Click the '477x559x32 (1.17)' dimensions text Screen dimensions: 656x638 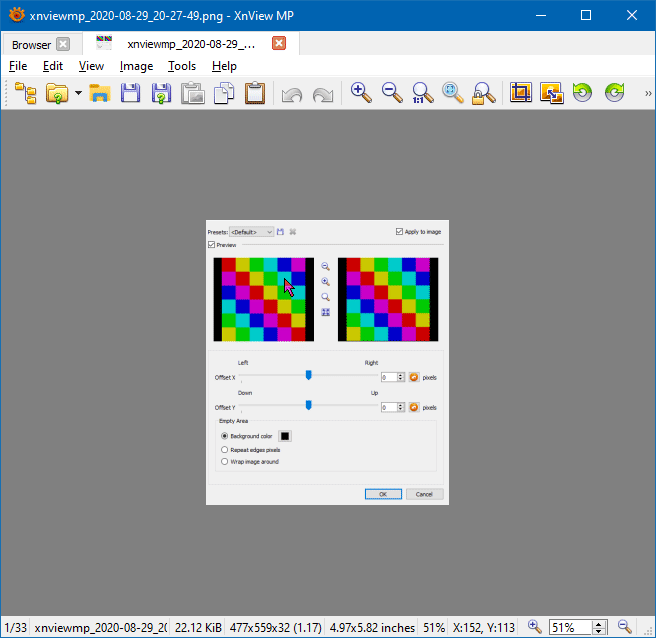[276, 628]
